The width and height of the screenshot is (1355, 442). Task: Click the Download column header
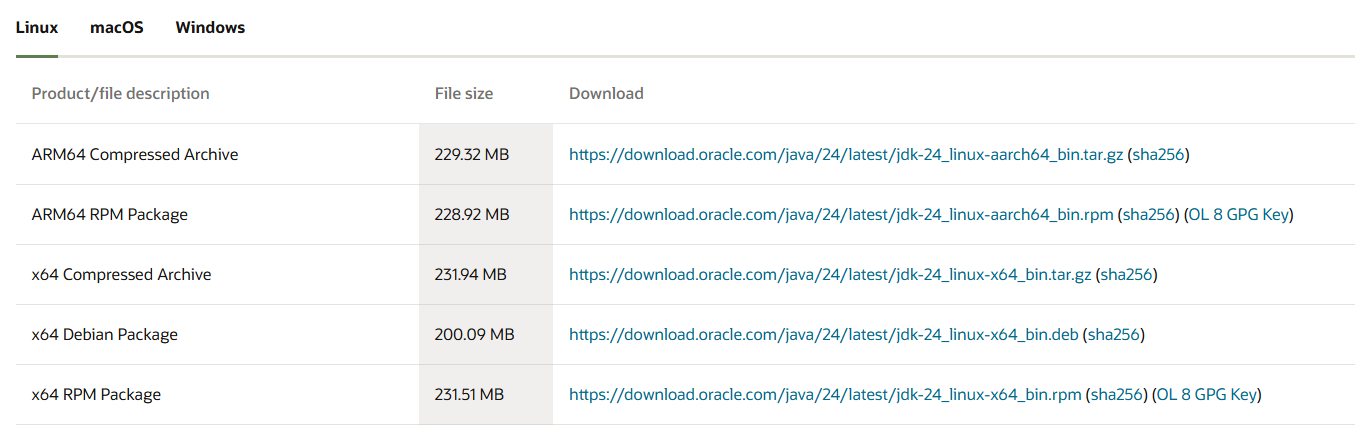pos(606,94)
